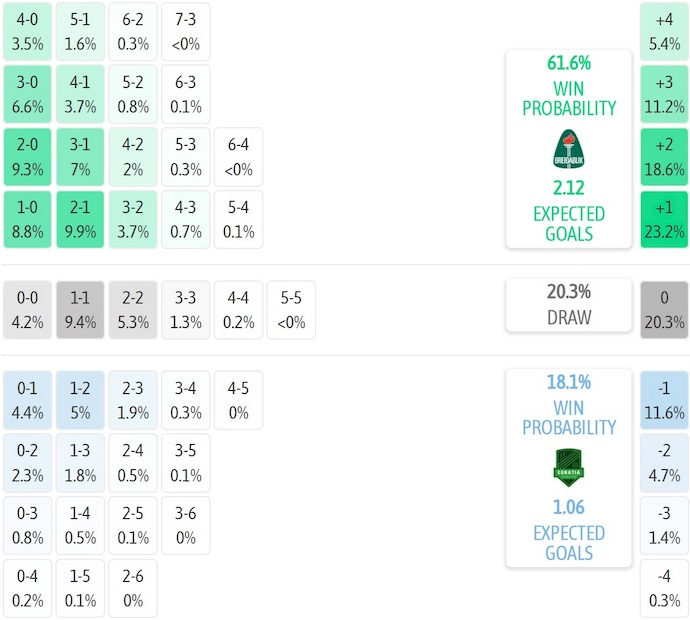Screen dimensions: 690x620
Task: Open the 20.3% Draw summary card
Action: (568, 304)
